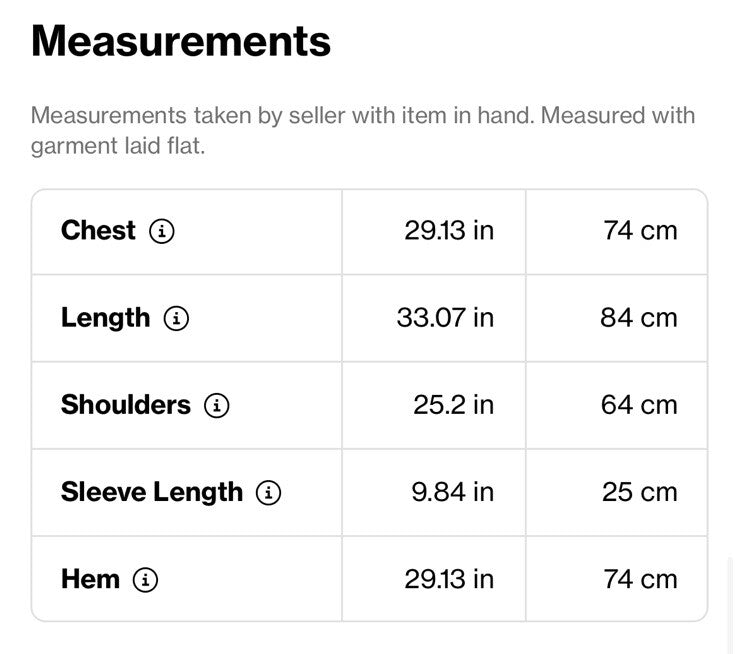Click the 29.13 in Hem value
This screenshot has width=739, height=654.
[x=449, y=580]
